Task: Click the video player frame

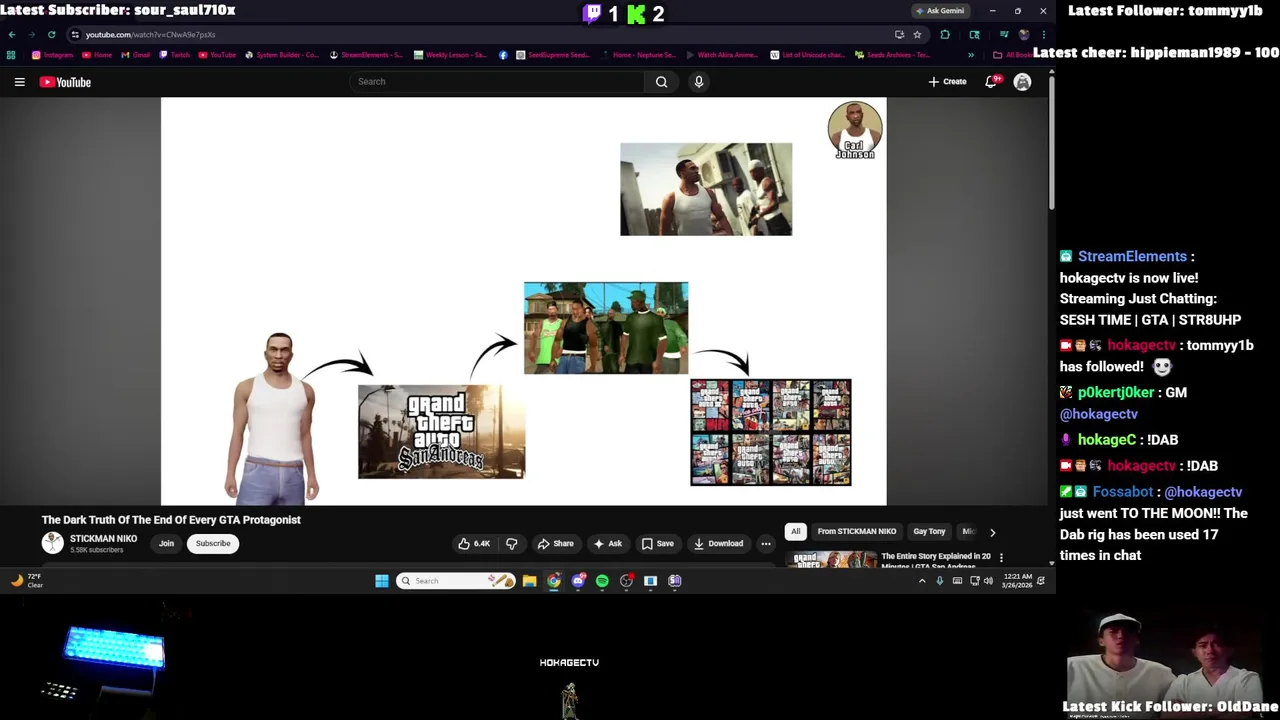Action: pyautogui.click(x=523, y=301)
